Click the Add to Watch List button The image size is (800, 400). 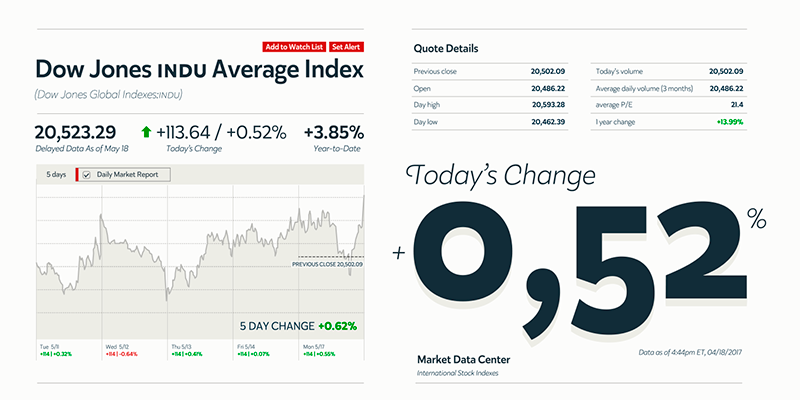pyautogui.click(x=293, y=47)
